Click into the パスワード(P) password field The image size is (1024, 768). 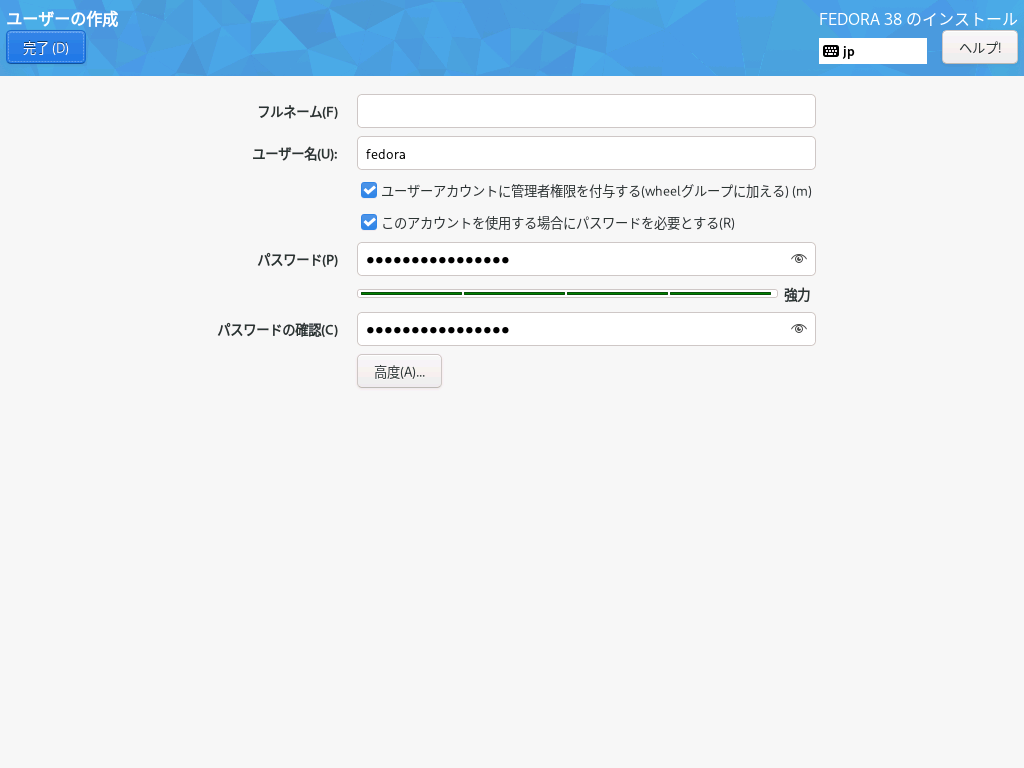pos(586,259)
